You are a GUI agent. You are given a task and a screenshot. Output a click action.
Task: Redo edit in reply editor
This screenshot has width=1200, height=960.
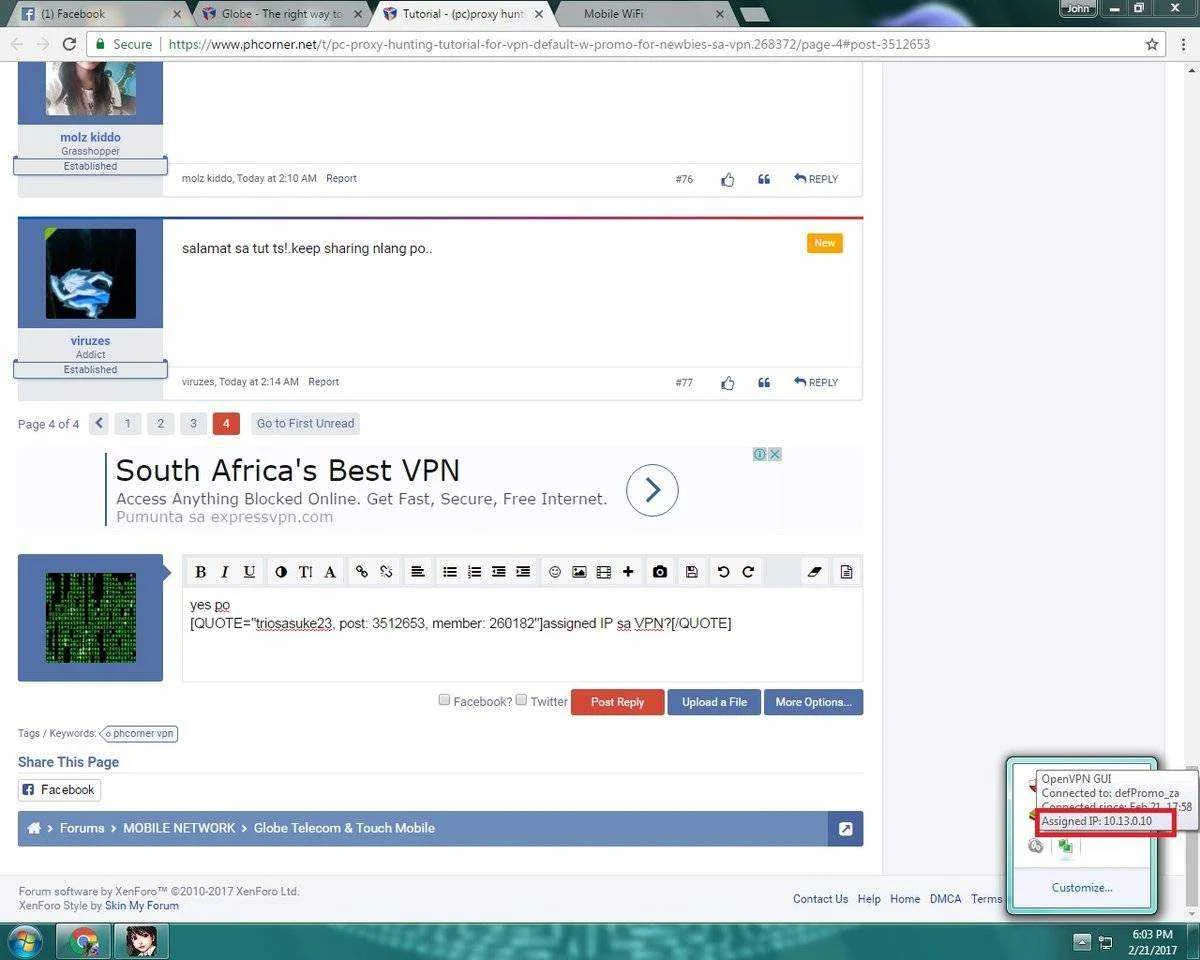[747, 572]
